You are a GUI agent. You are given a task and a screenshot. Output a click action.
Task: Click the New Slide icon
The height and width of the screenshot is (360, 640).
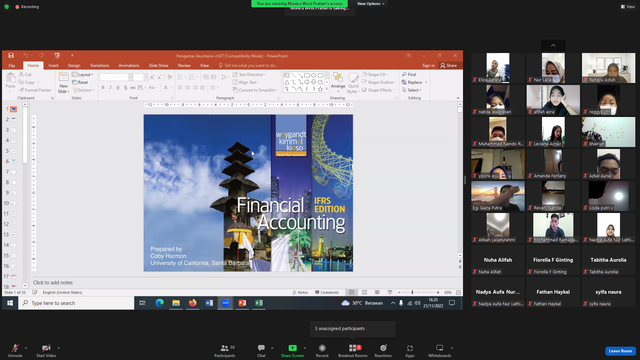click(x=63, y=78)
